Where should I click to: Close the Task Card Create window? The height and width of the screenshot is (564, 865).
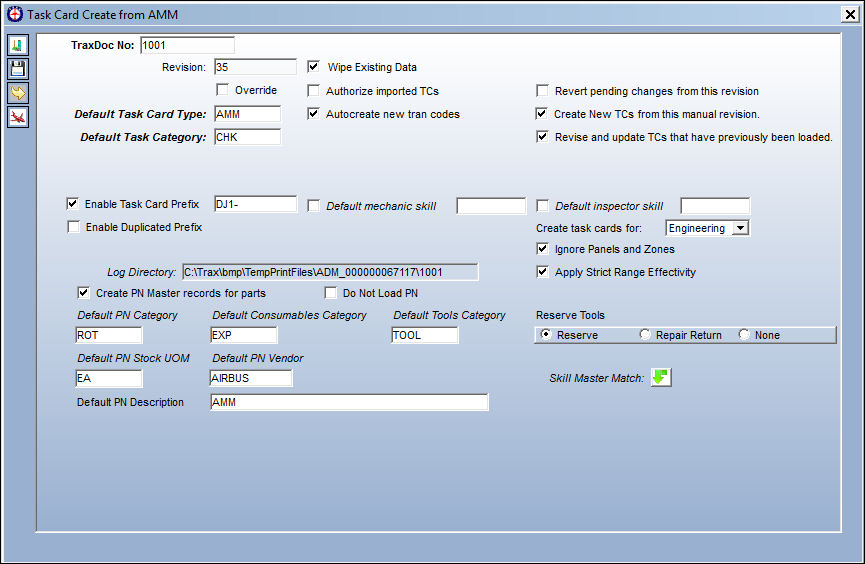(850, 14)
